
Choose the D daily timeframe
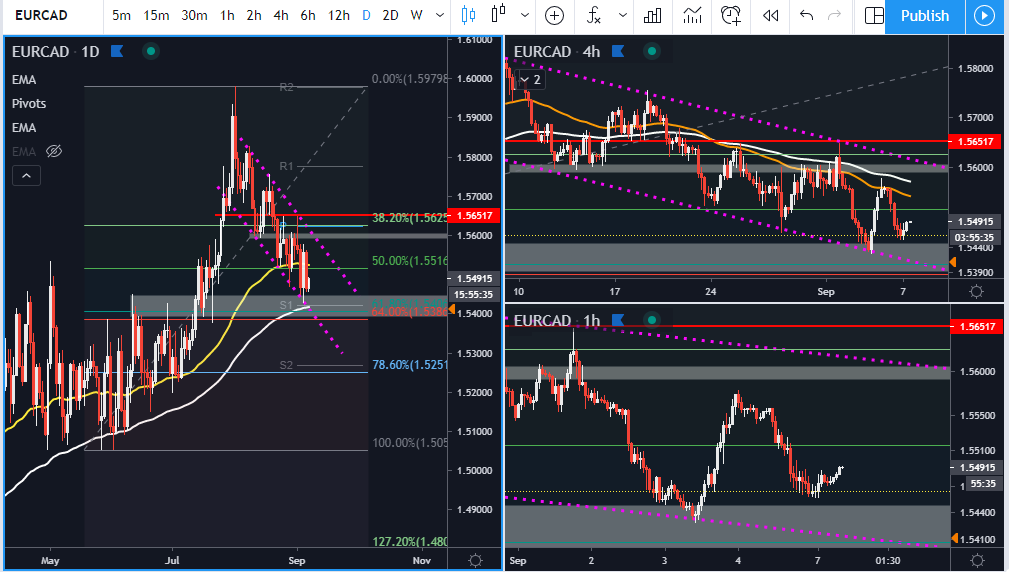coord(366,15)
